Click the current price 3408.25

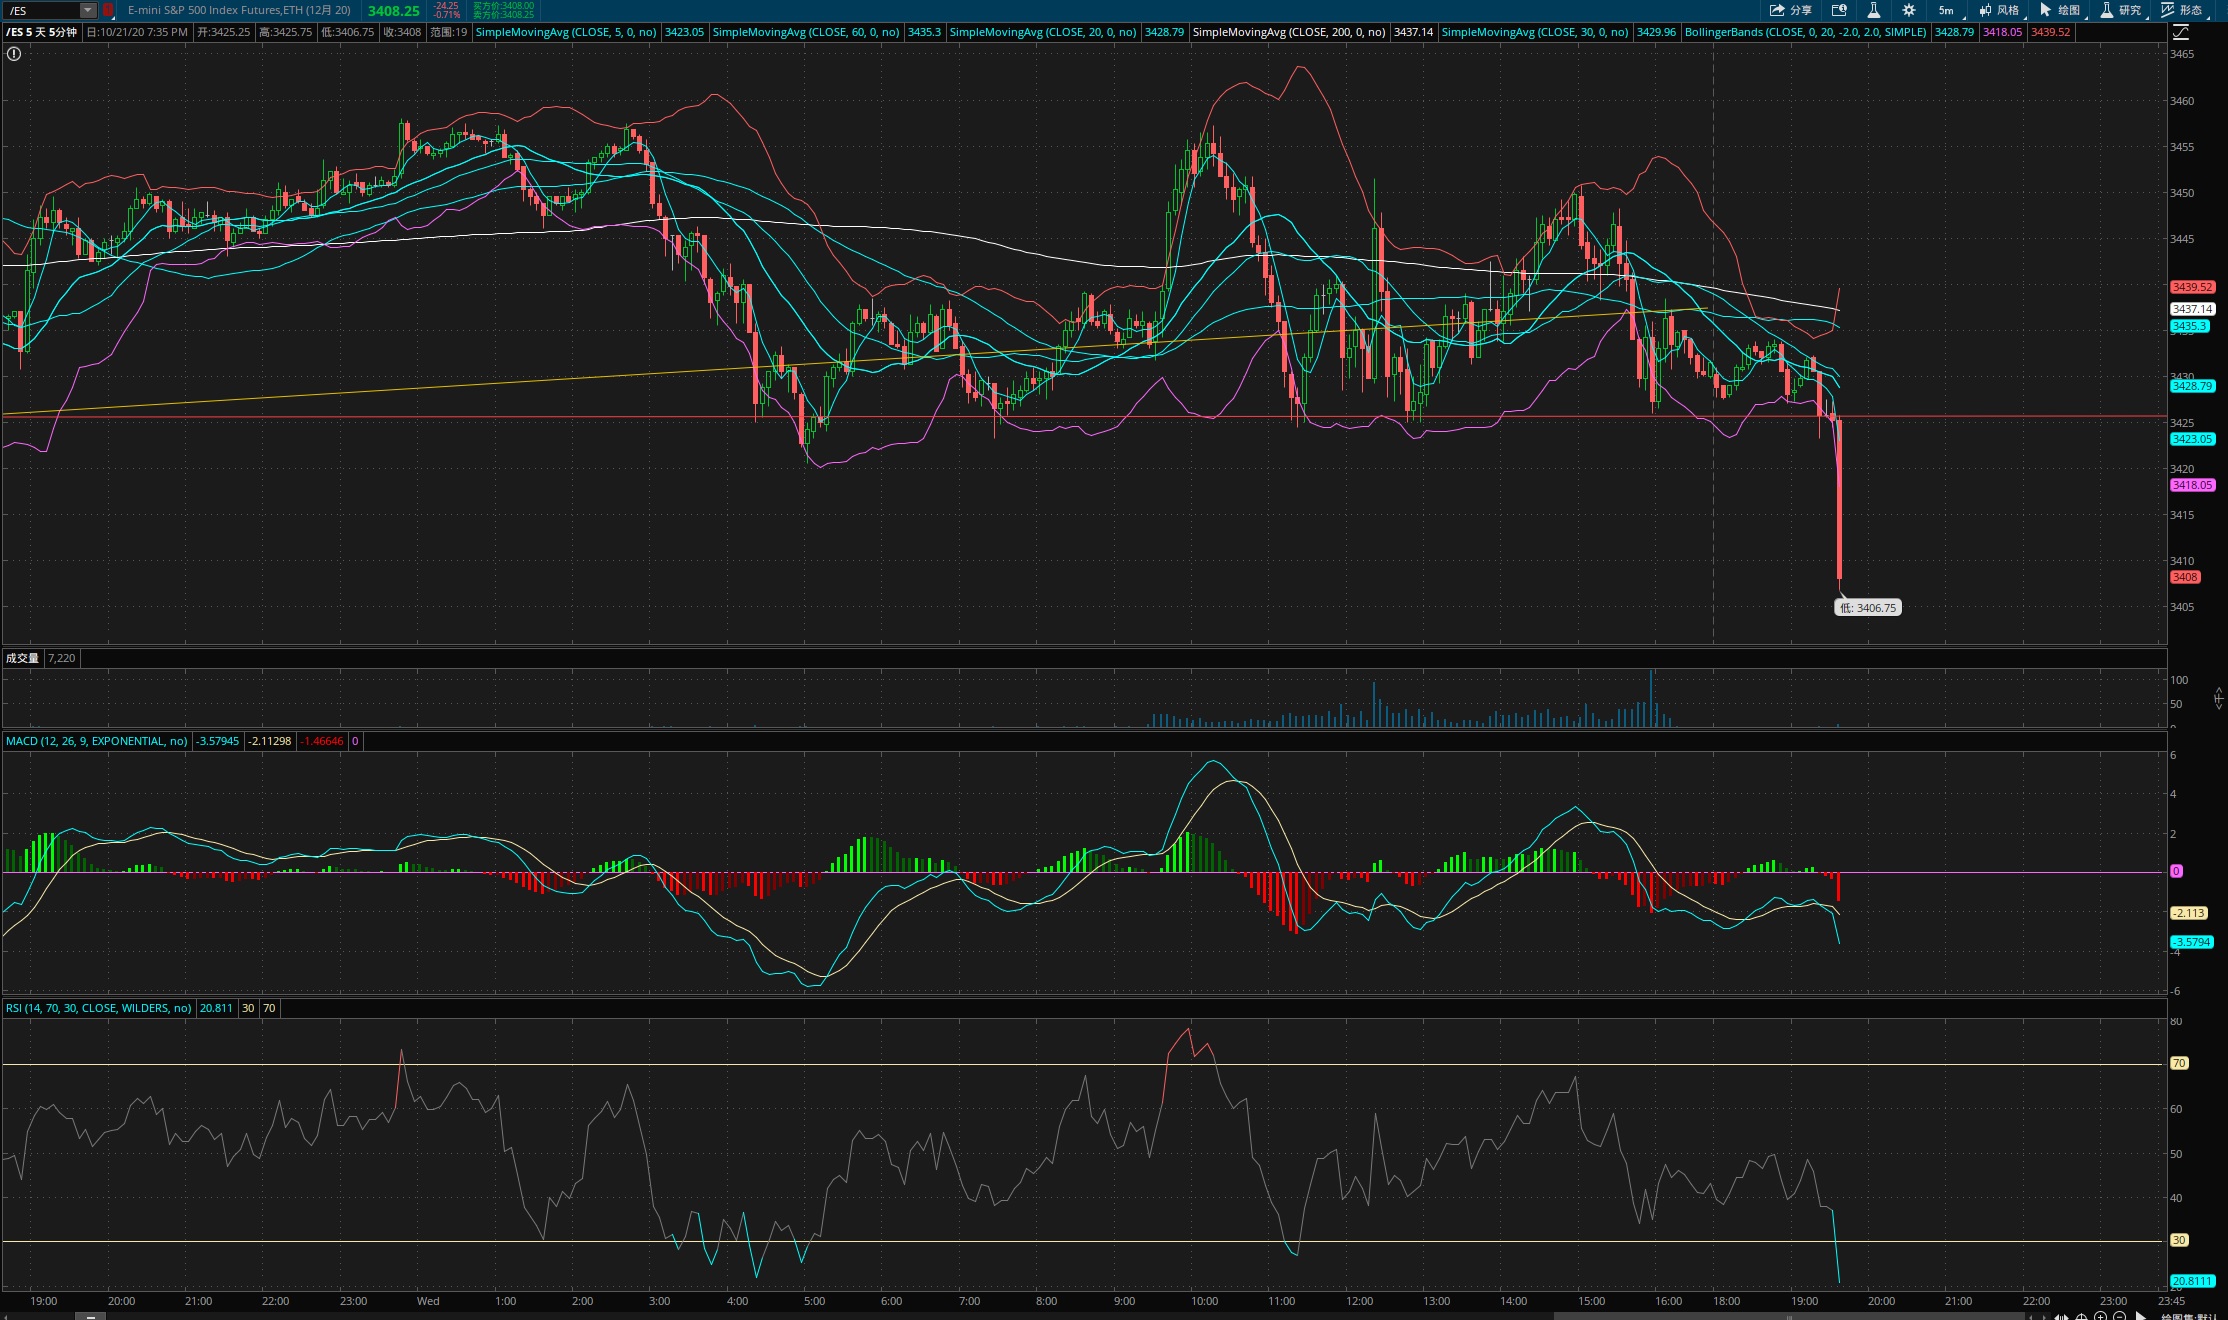(393, 11)
